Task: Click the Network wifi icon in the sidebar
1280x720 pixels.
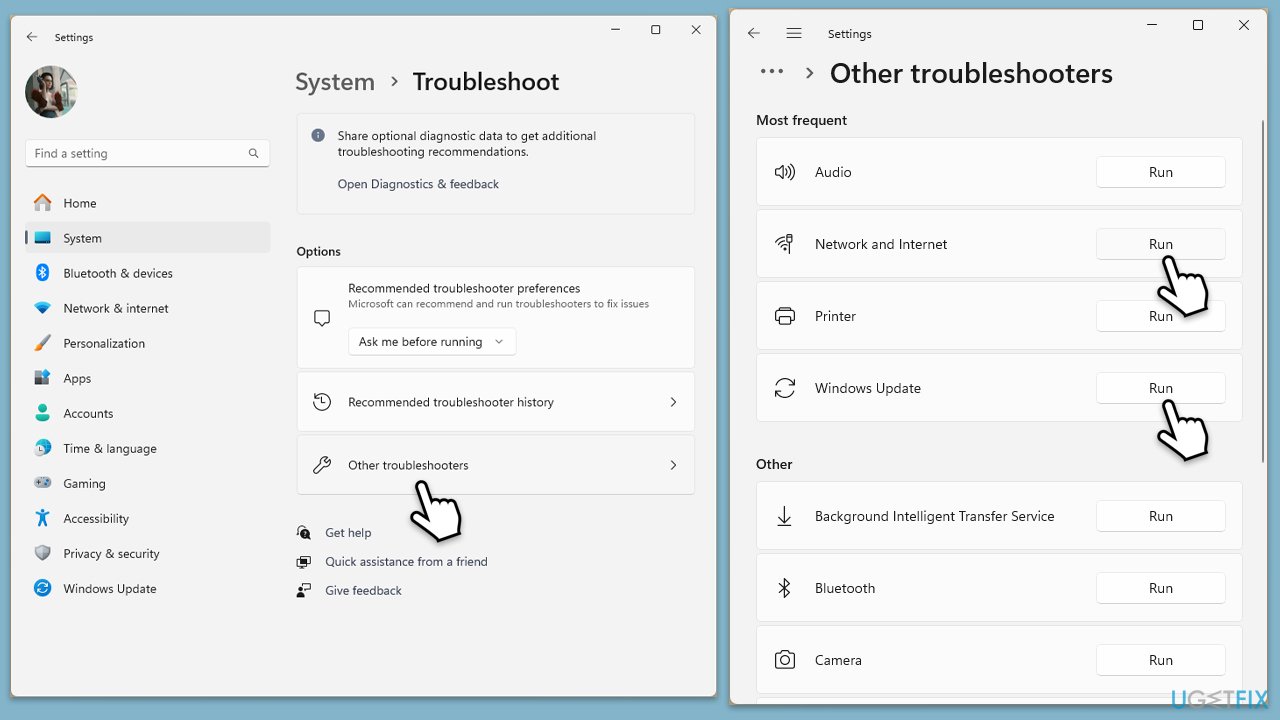Action: pos(42,308)
